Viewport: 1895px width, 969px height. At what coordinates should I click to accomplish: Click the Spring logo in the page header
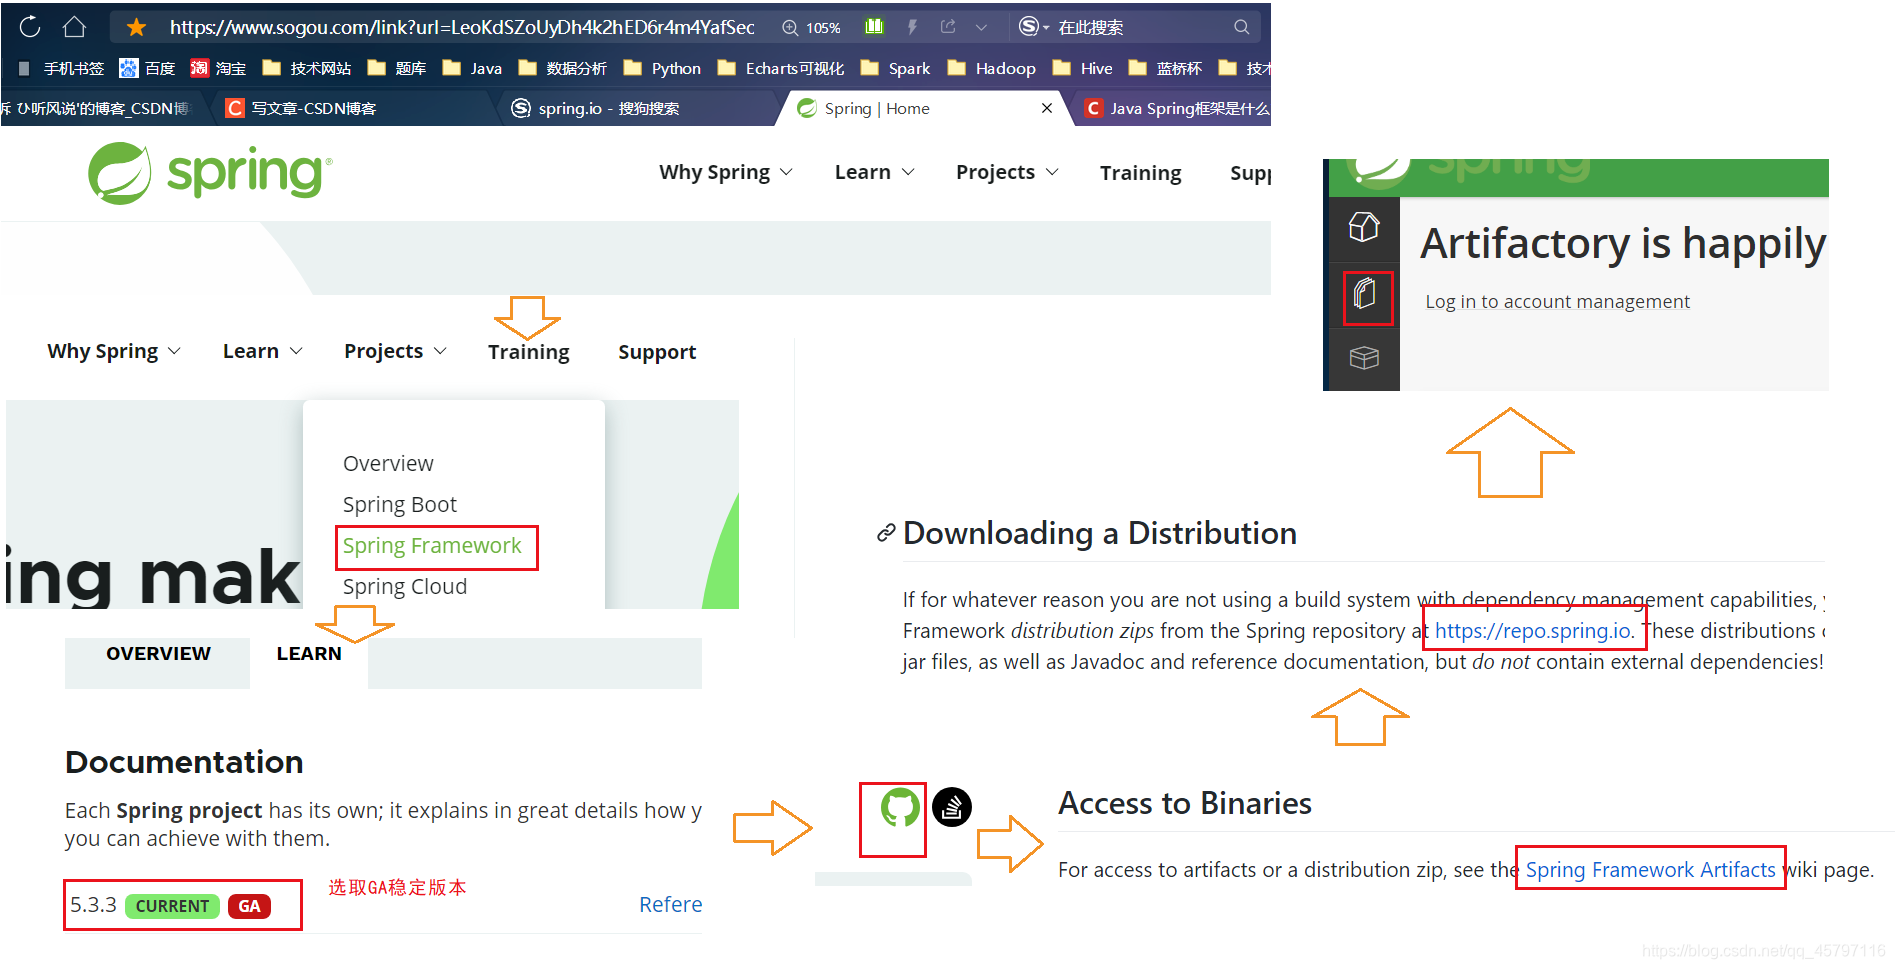coord(210,173)
